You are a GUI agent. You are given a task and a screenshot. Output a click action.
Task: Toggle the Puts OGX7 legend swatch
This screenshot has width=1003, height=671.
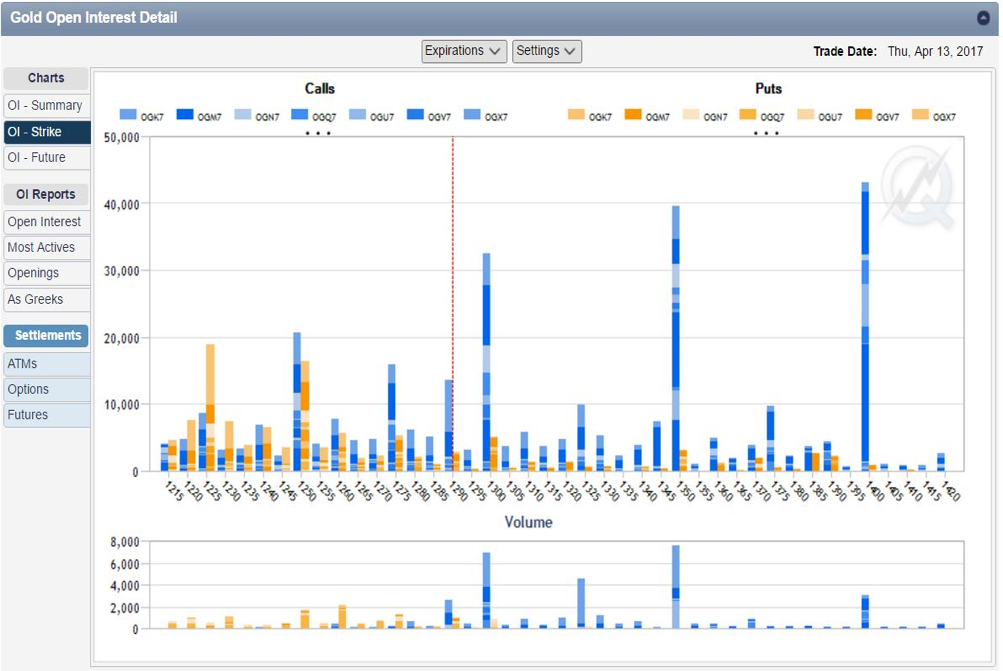tap(920, 114)
